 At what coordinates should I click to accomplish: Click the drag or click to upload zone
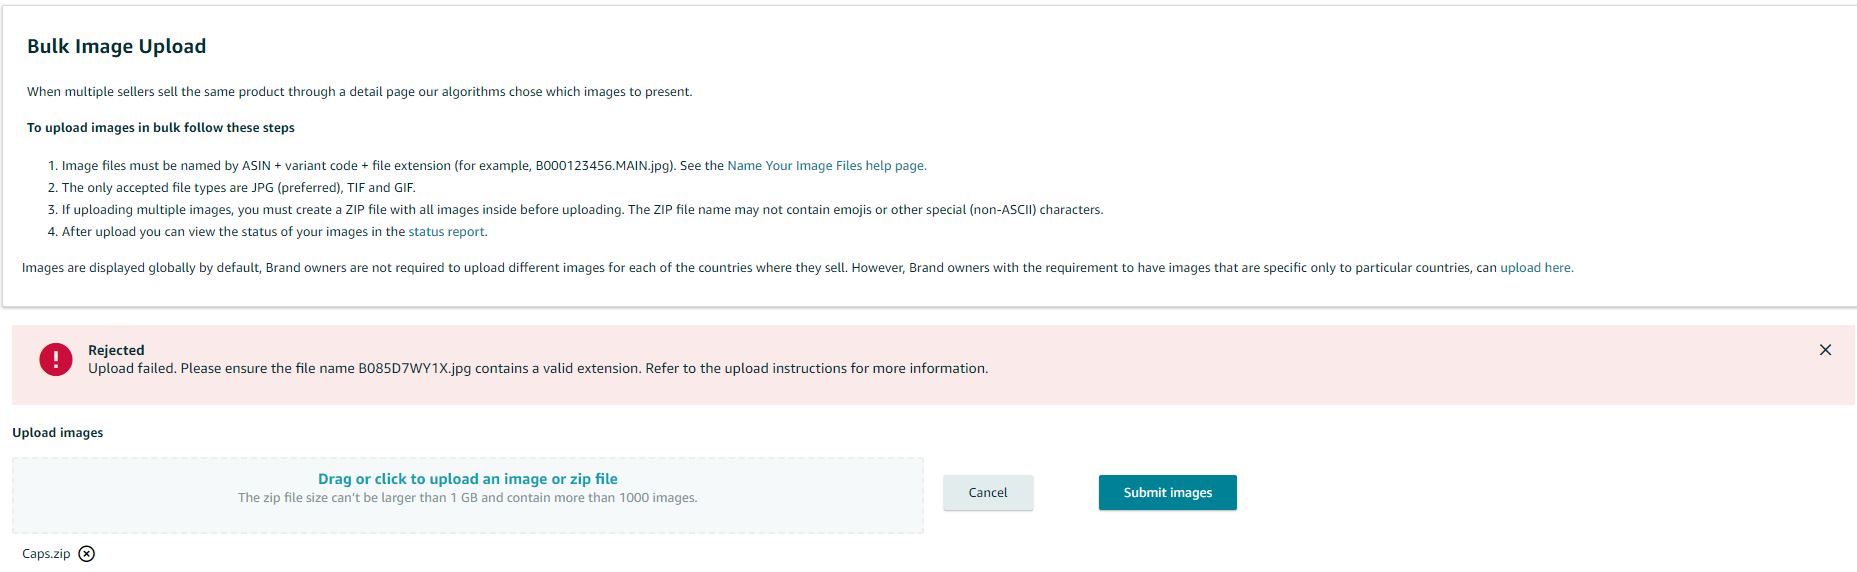coord(468,495)
